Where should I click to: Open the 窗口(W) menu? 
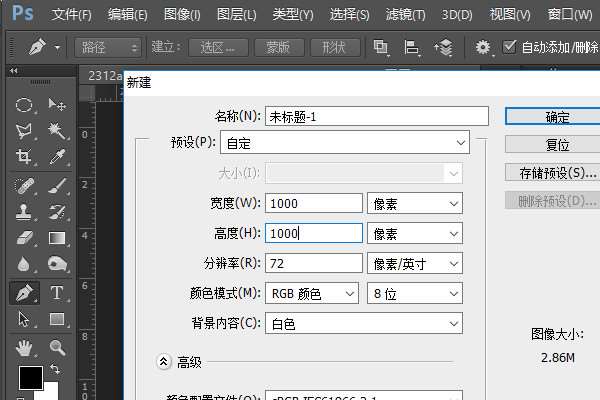click(x=570, y=15)
